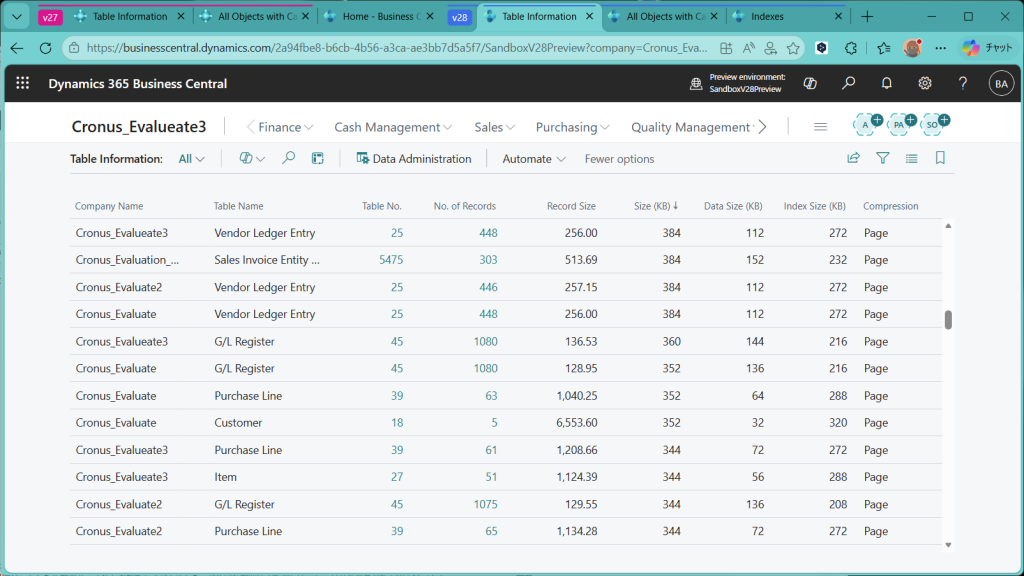
Task: Open the 1080 records link for Cronus_Evalueate3 G/L Register
Action: tap(485, 342)
